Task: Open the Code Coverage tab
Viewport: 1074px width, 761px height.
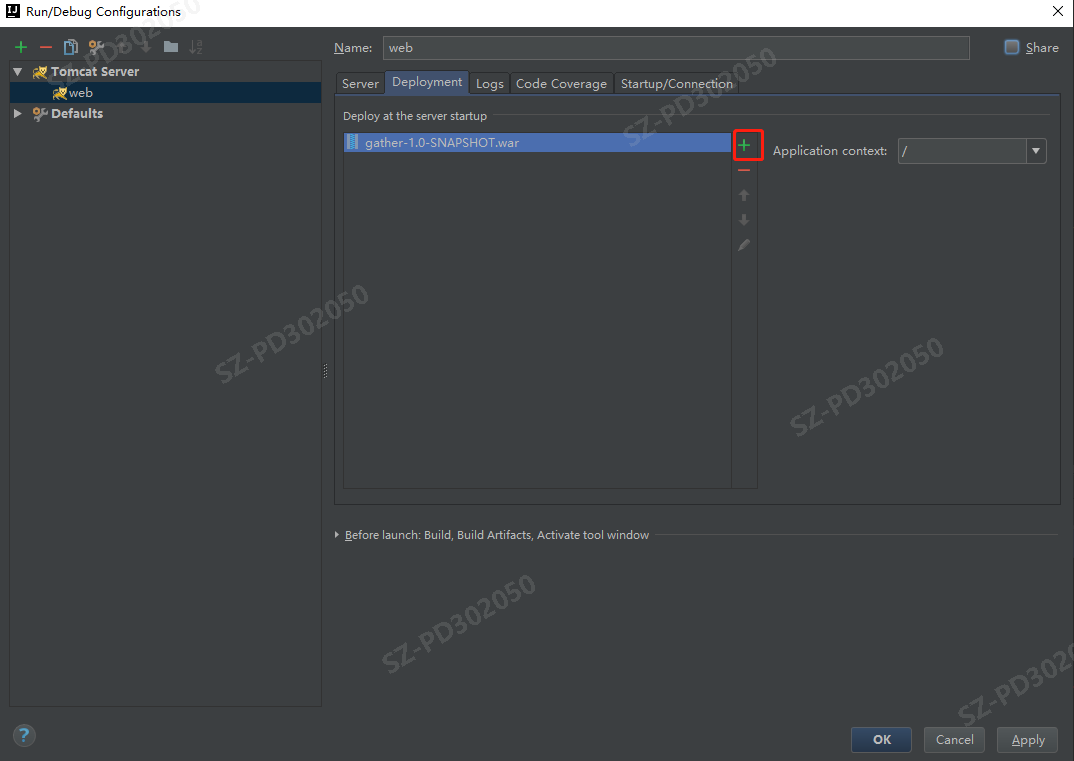Action: point(561,84)
